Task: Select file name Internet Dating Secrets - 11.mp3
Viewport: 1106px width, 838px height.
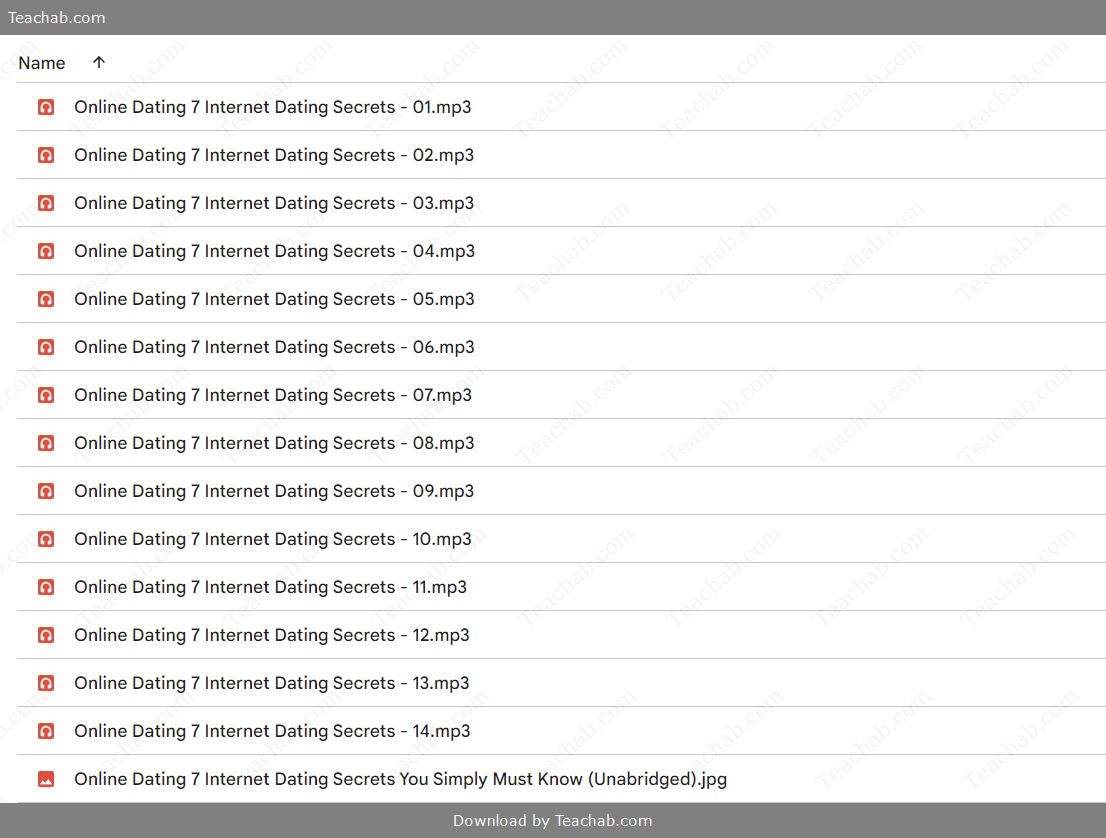Action: coord(270,587)
